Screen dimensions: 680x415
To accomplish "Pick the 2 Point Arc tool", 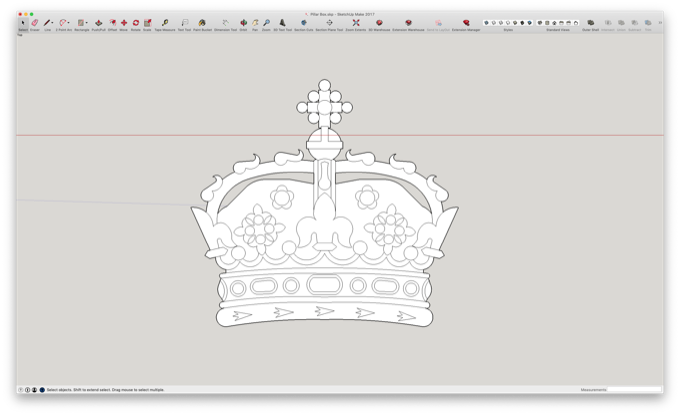I will point(63,23).
